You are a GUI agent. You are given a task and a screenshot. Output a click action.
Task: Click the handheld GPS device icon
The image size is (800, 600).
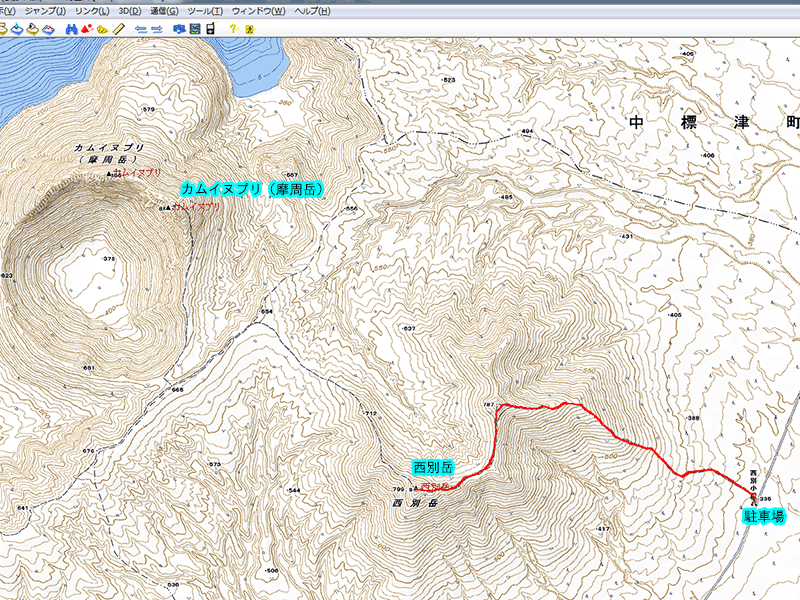(210, 30)
